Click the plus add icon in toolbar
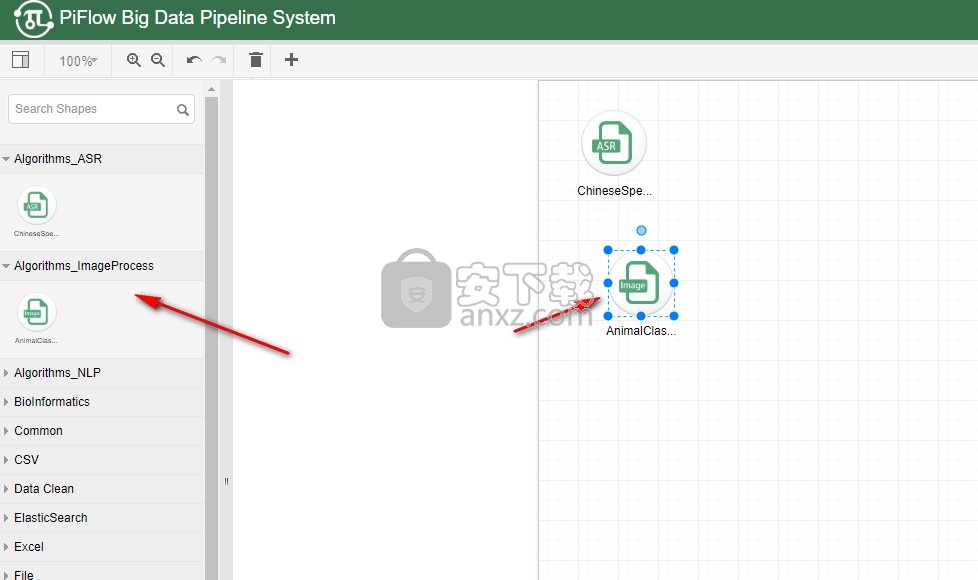 point(291,60)
